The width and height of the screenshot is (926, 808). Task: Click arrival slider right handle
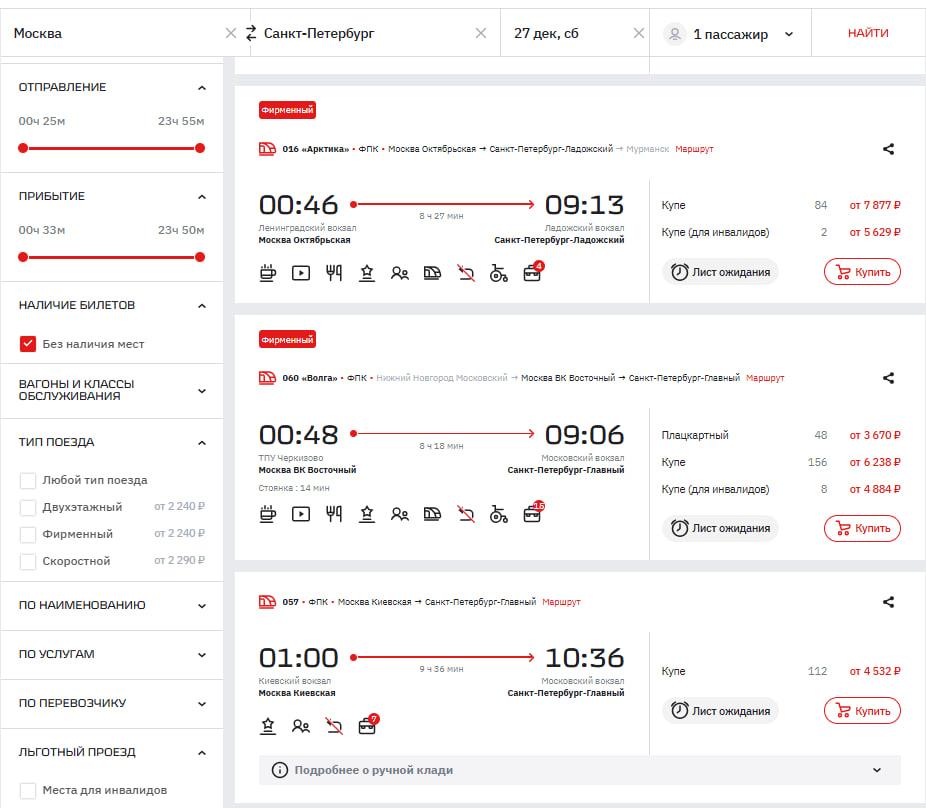[200, 257]
